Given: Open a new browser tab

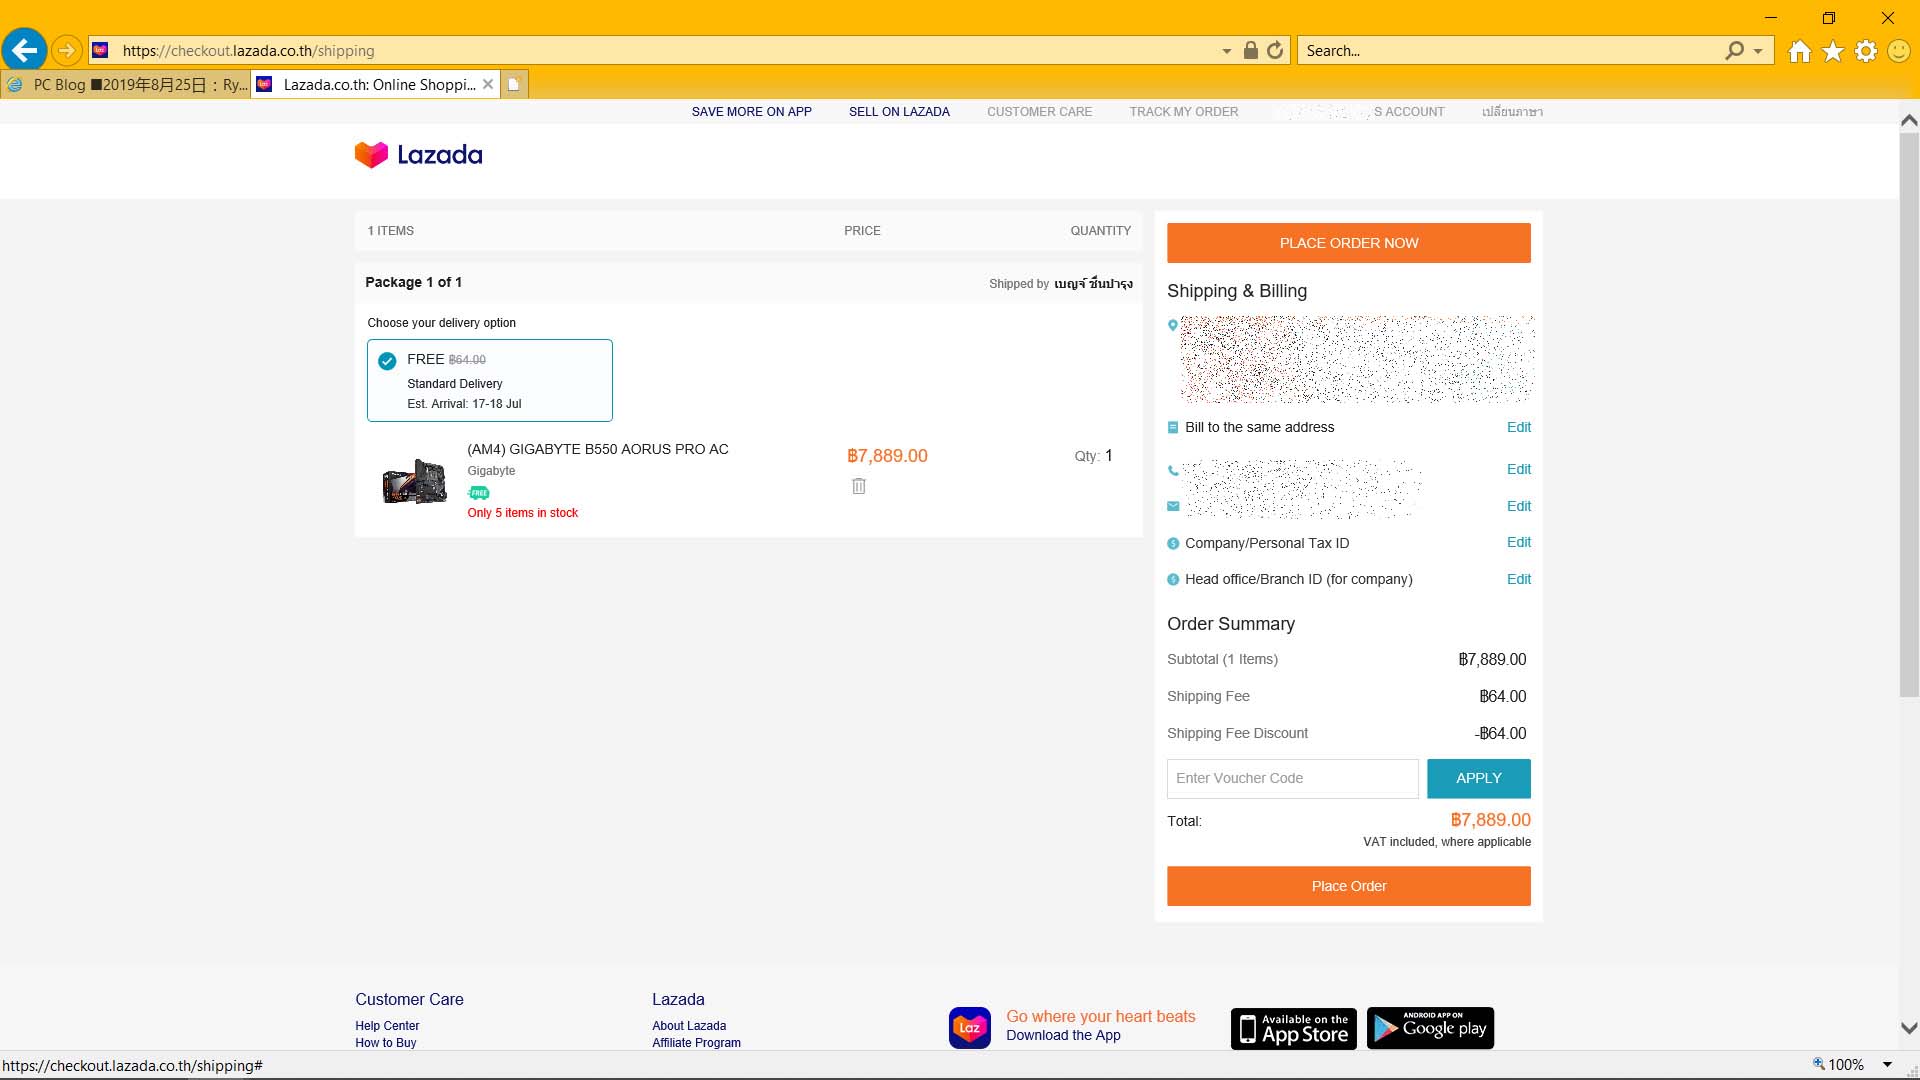Looking at the screenshot, I should 513,85.
